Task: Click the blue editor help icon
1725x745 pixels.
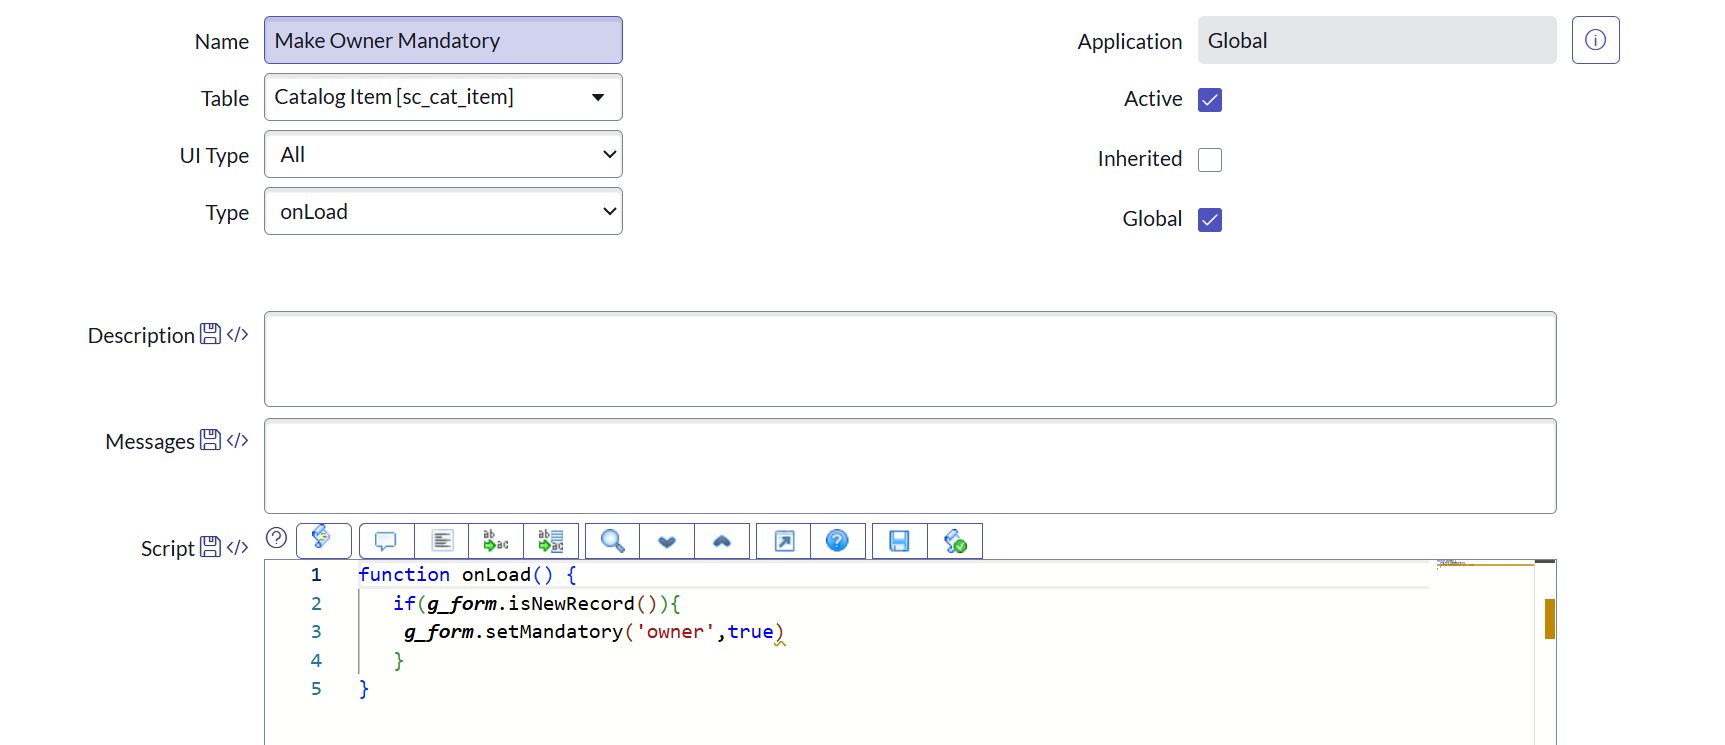Action: (x=838, y=541)
